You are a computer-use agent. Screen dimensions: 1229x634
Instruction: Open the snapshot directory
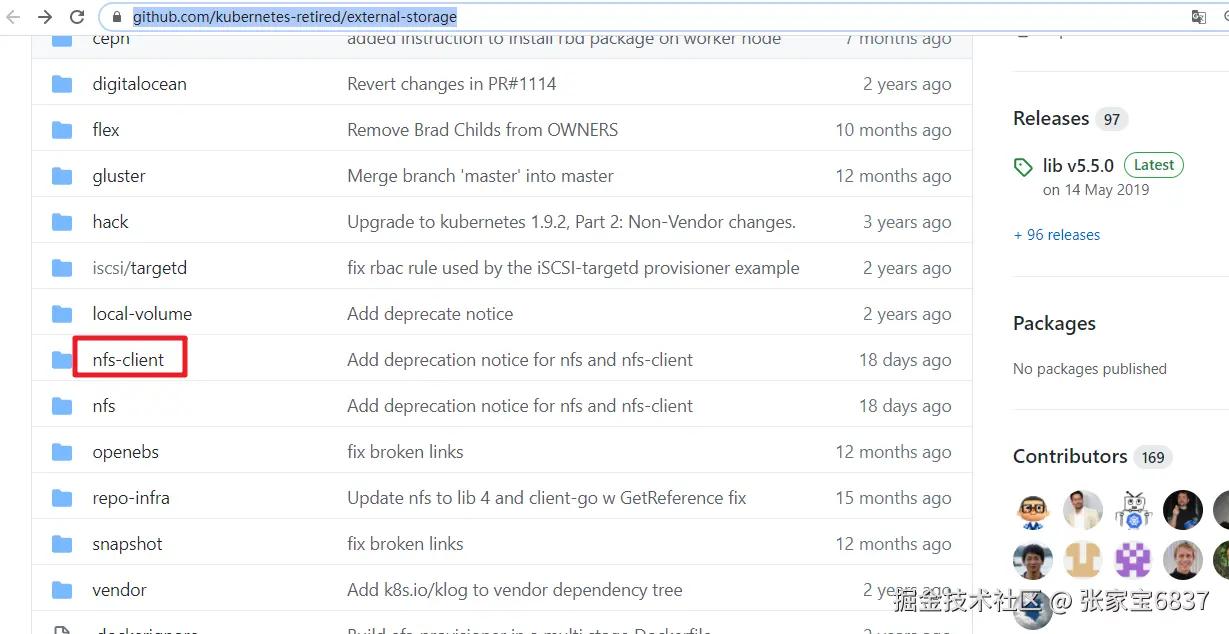(x=127, y=544)
